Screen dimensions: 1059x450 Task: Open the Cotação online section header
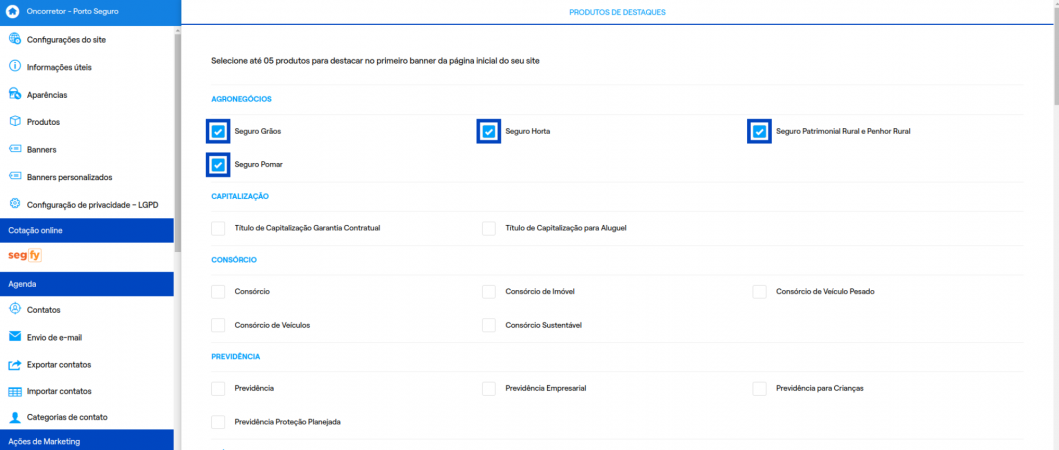click(x=86, y=230)
